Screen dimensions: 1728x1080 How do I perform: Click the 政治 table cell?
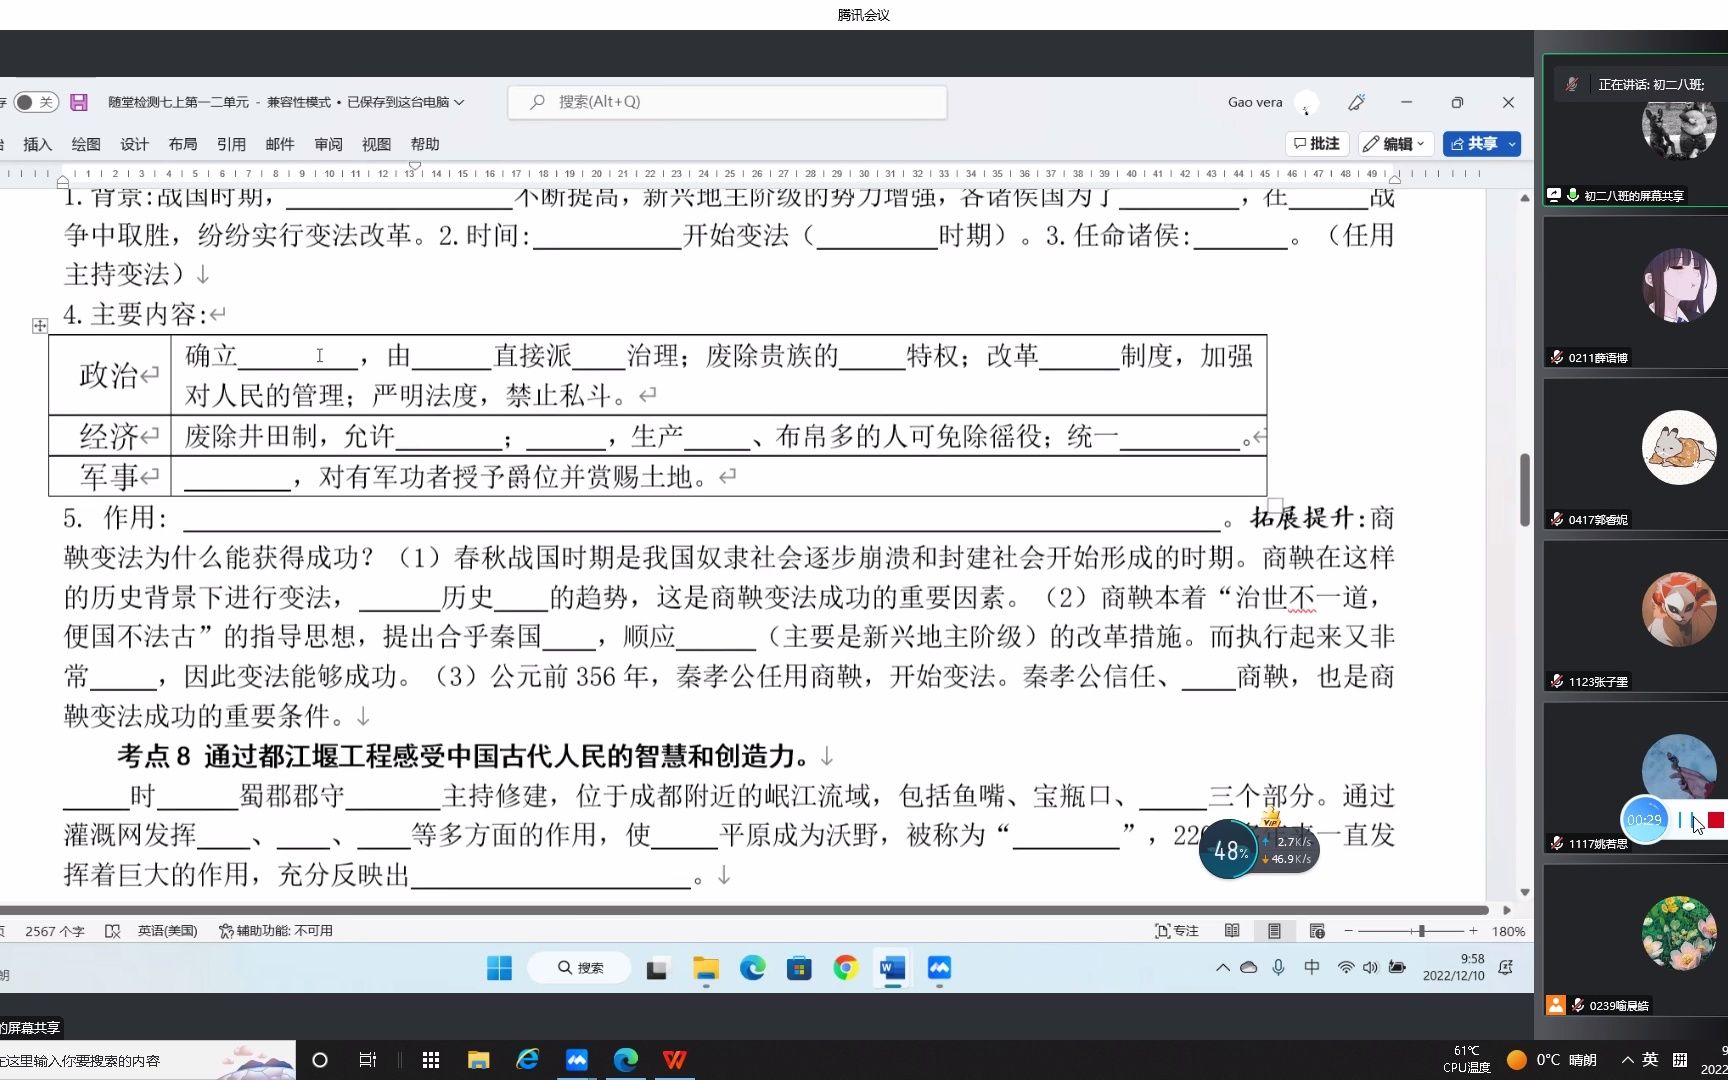click(x=110, y=375)
